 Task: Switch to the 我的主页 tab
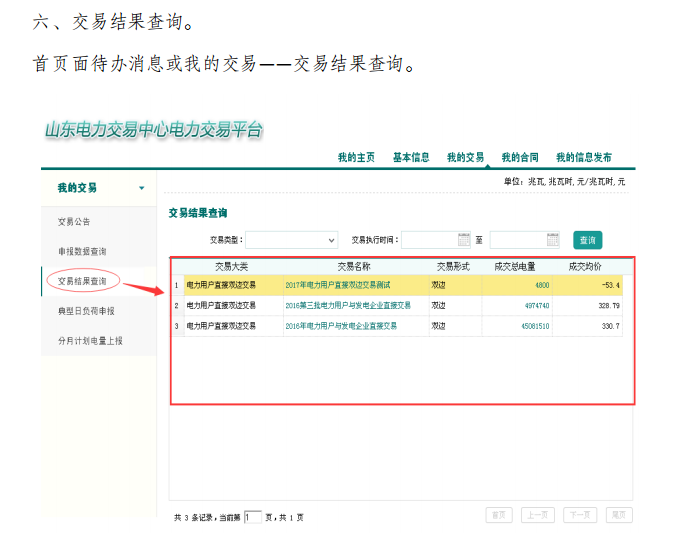[x=356, y=157]
